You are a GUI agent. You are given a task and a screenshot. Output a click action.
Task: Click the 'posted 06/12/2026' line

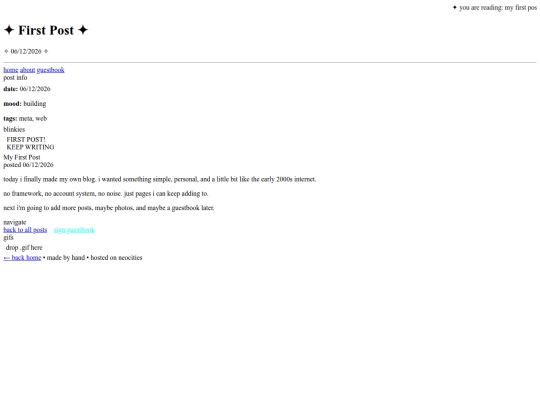(x=29, y=165)
